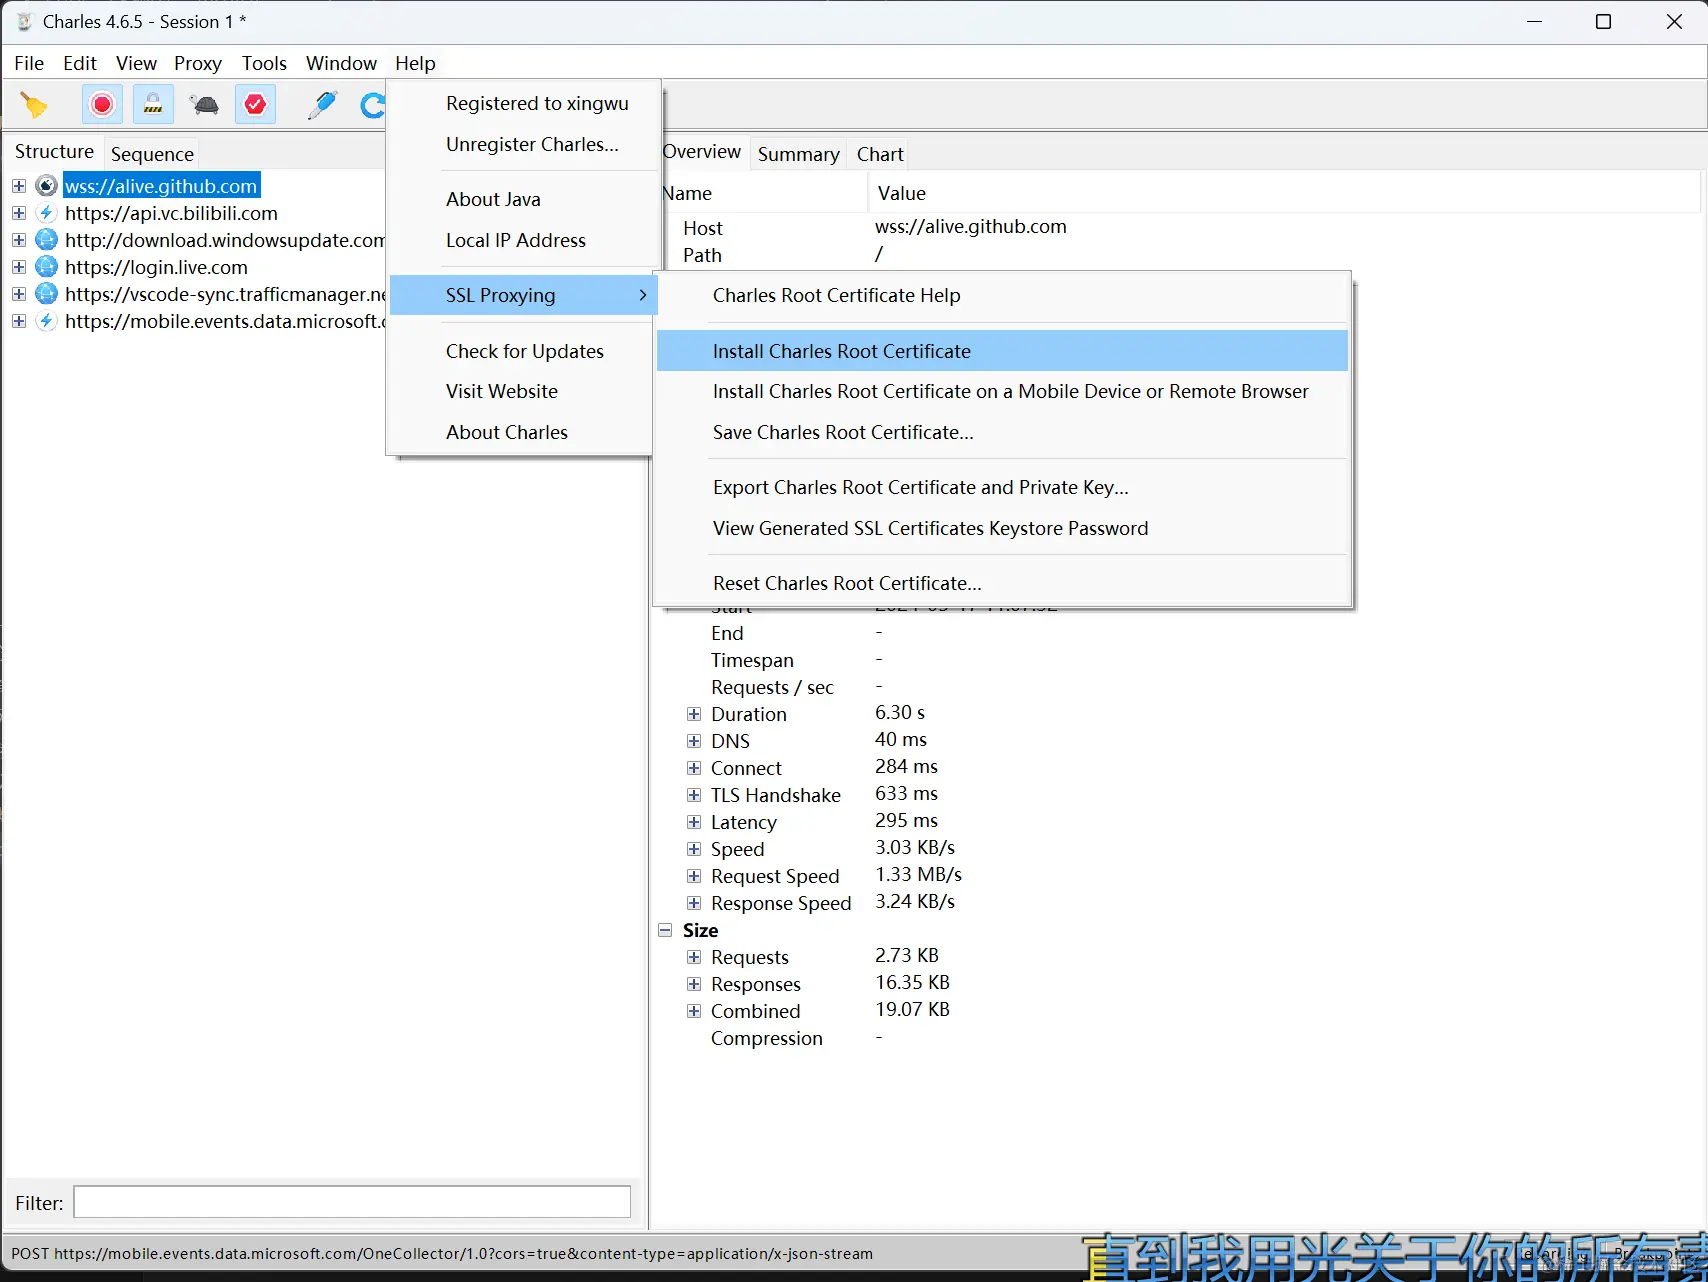Expand the download.windowsupdate.com tree node

click(19, 240)
